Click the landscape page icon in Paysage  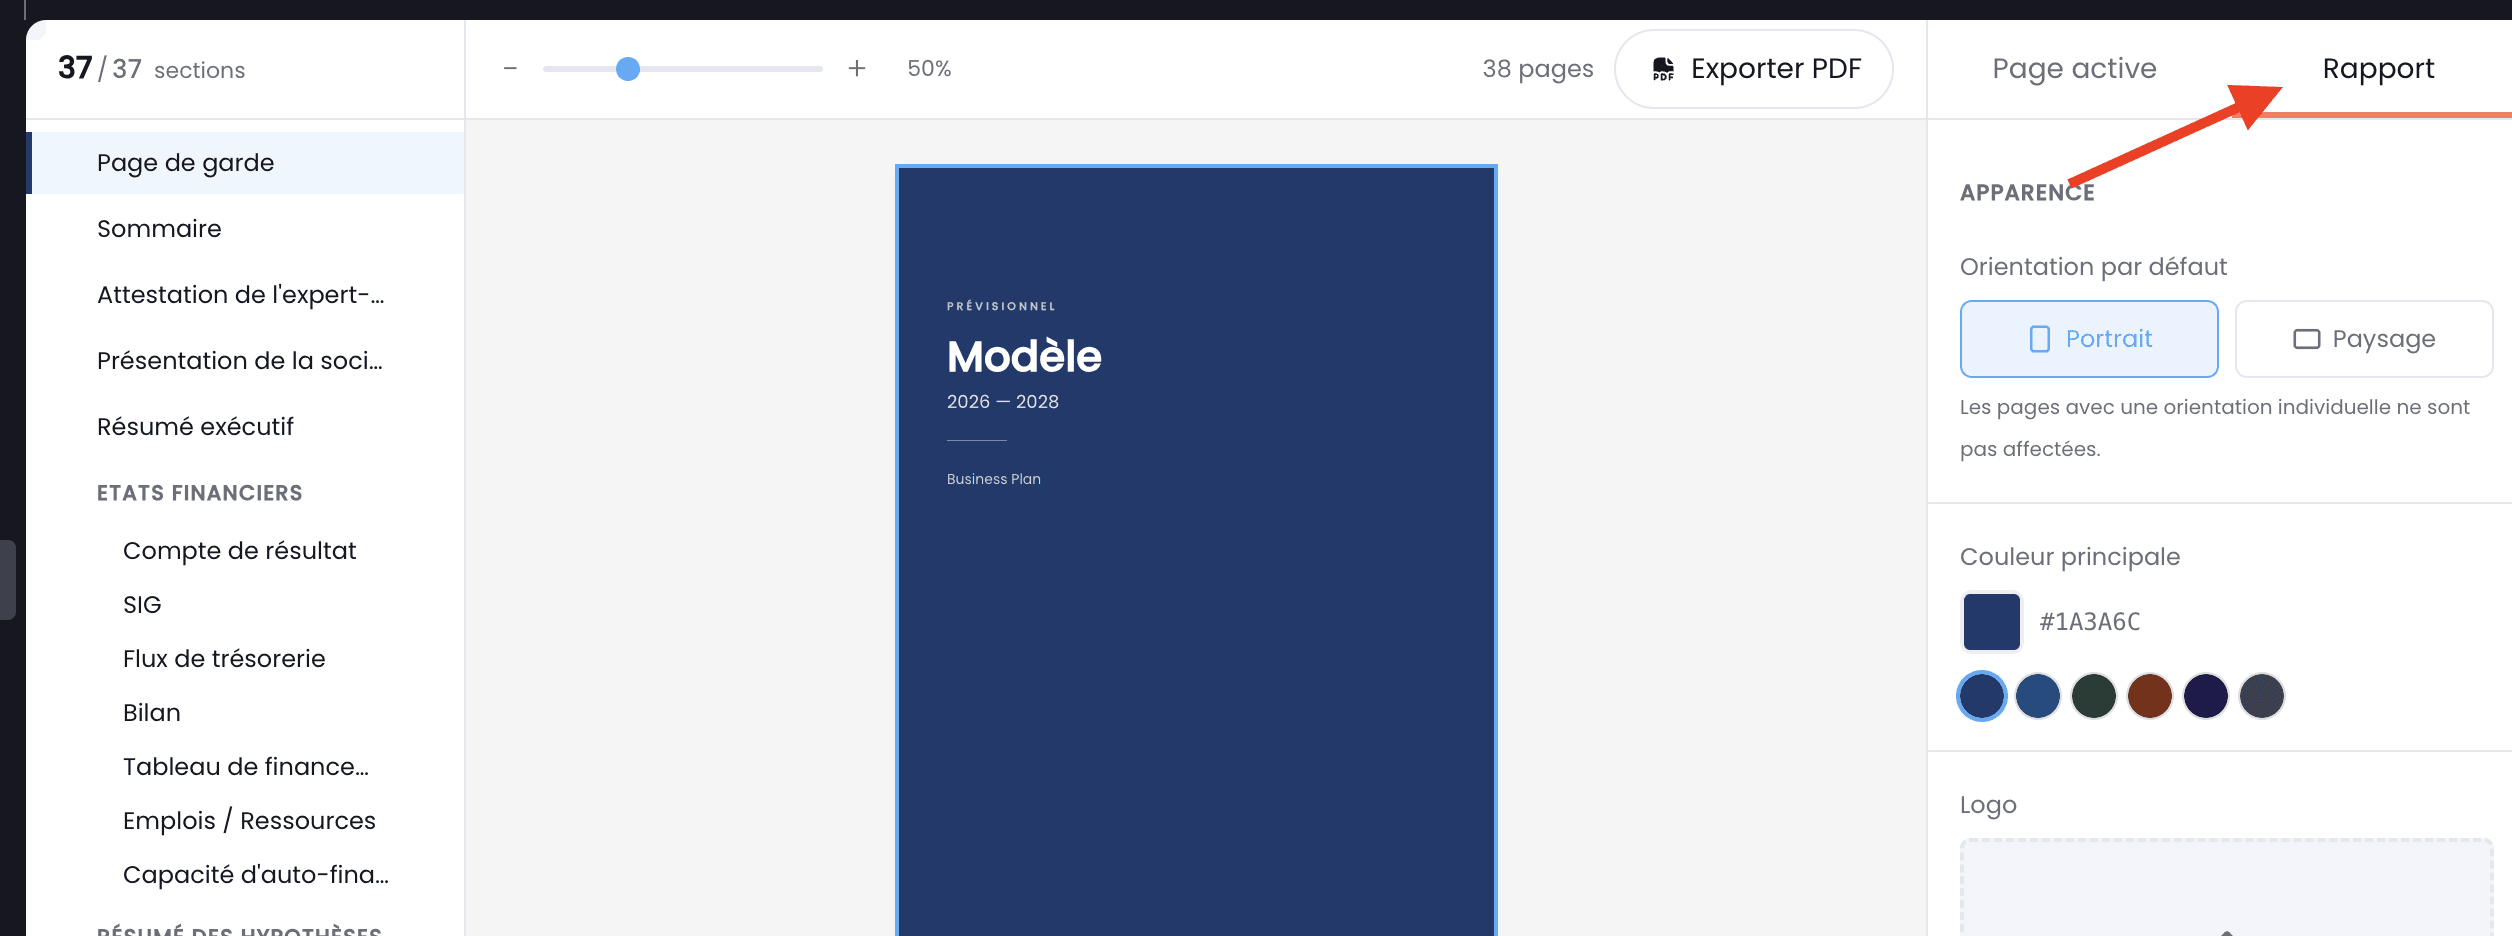(2306, 339)
